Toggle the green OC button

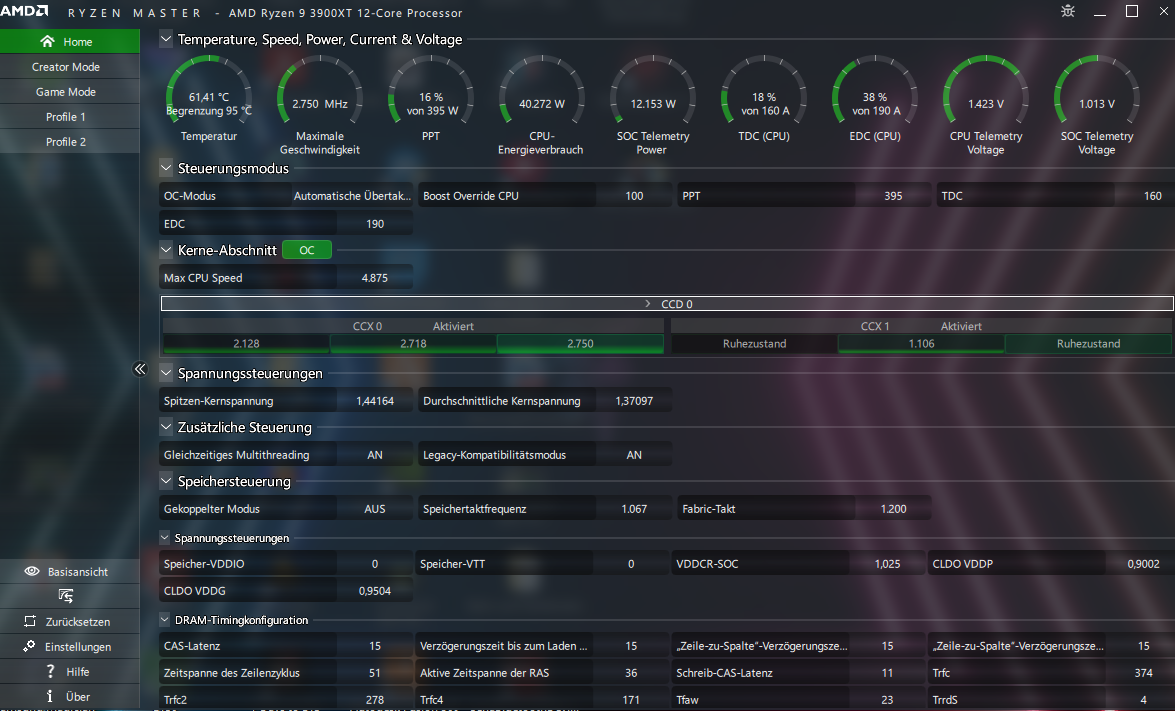[x=306, y=249]
